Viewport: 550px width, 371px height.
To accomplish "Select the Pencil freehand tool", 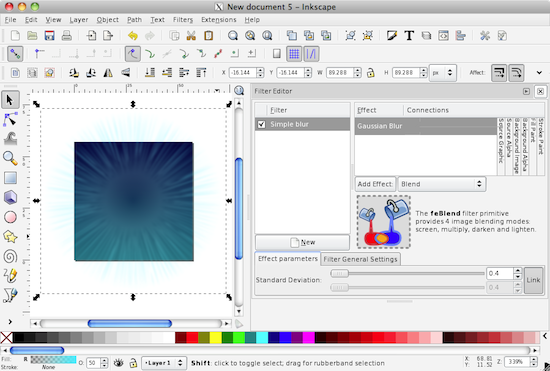I will point(10,276).
